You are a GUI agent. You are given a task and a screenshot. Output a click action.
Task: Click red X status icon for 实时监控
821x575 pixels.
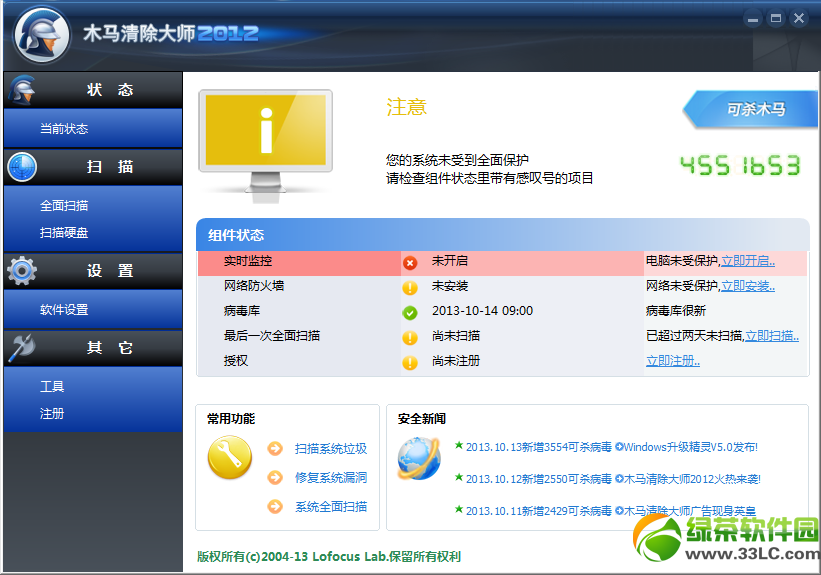pyautogui.click(x=410, y=263)
